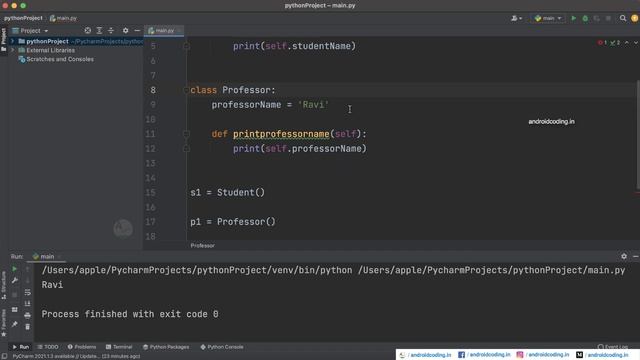640x360 pixels.
Task: Open the main run configuration dropdown
Action: click(548, 18)
